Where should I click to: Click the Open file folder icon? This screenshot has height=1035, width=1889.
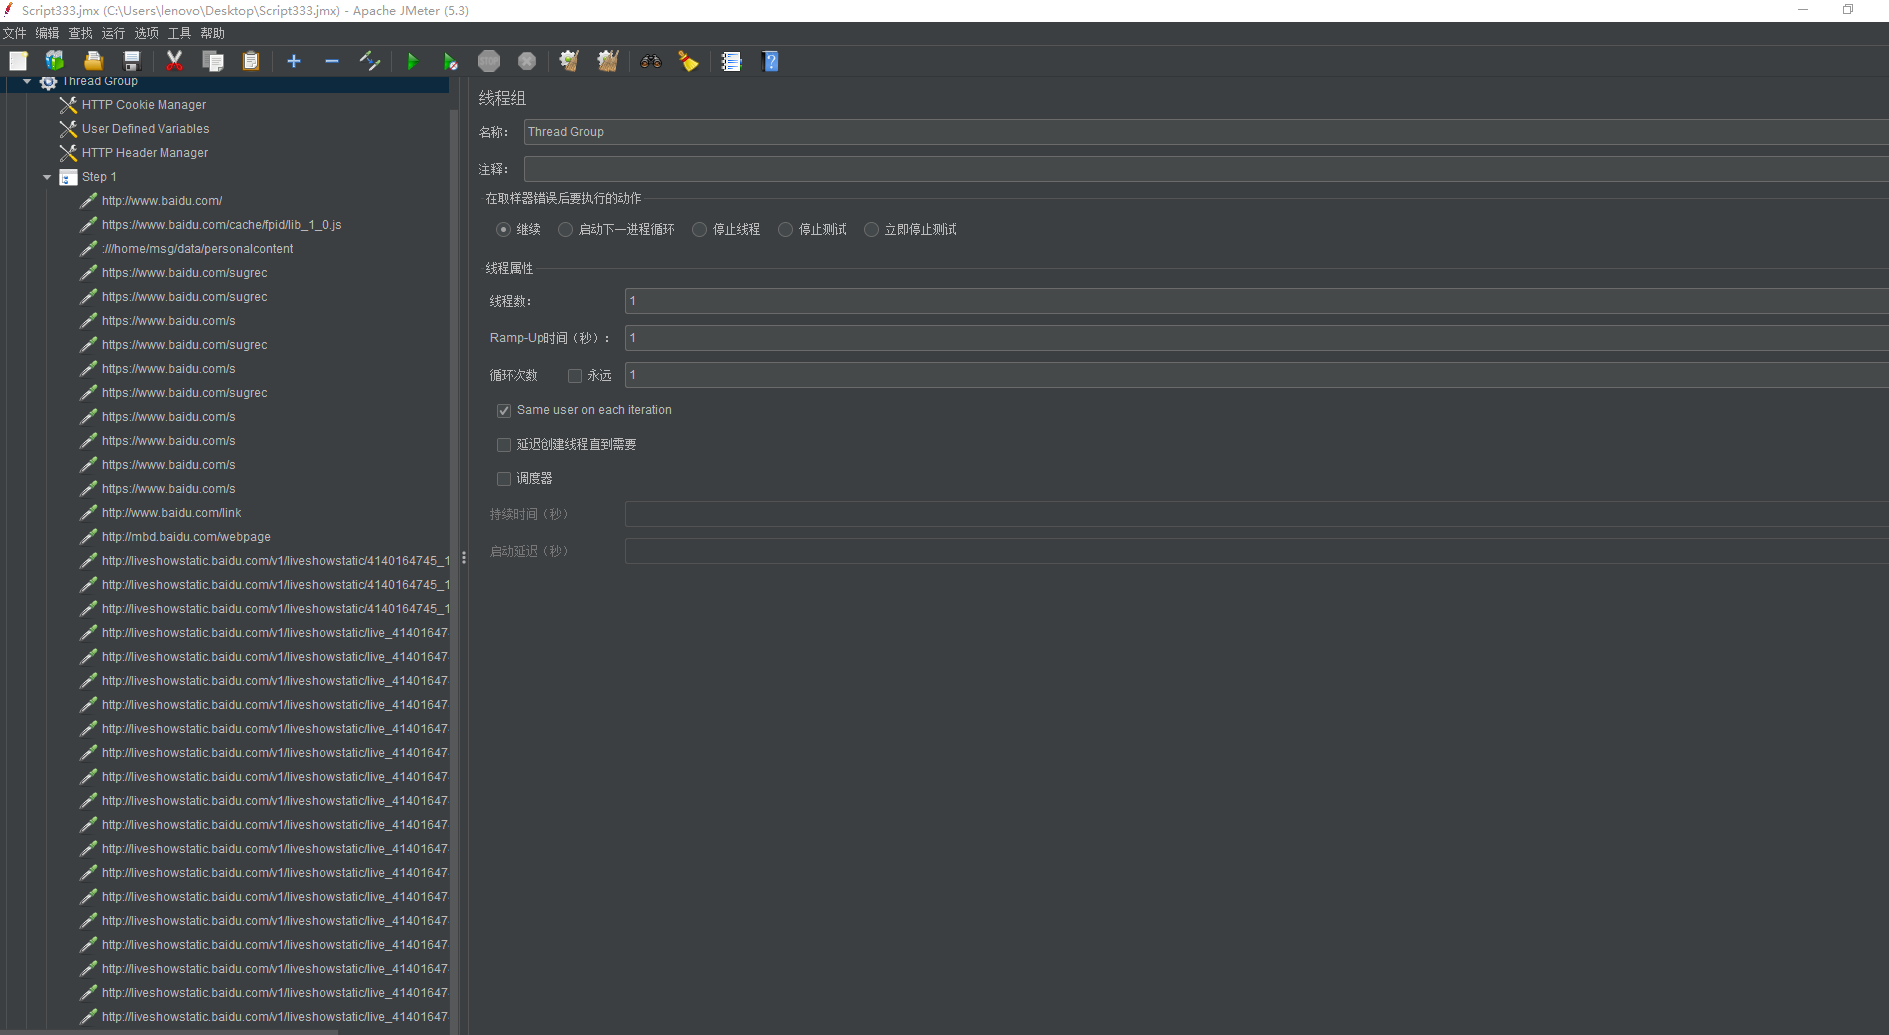[93, 61]
